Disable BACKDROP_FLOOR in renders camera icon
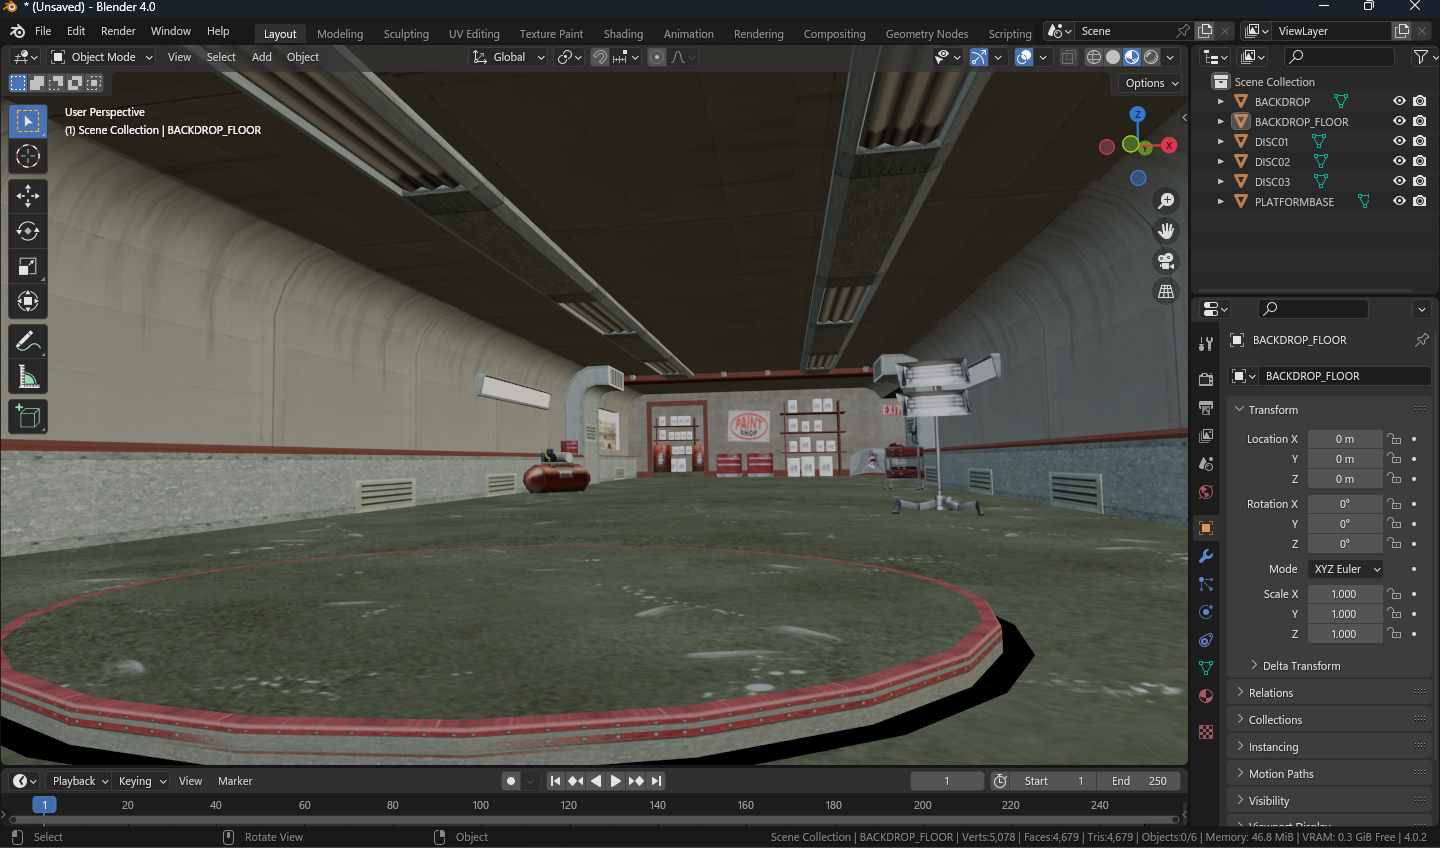 [1419, 121]
